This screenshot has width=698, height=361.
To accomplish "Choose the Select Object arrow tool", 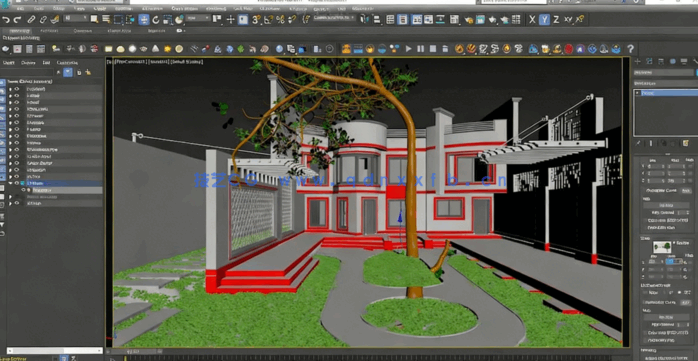I will click(94, 19).
